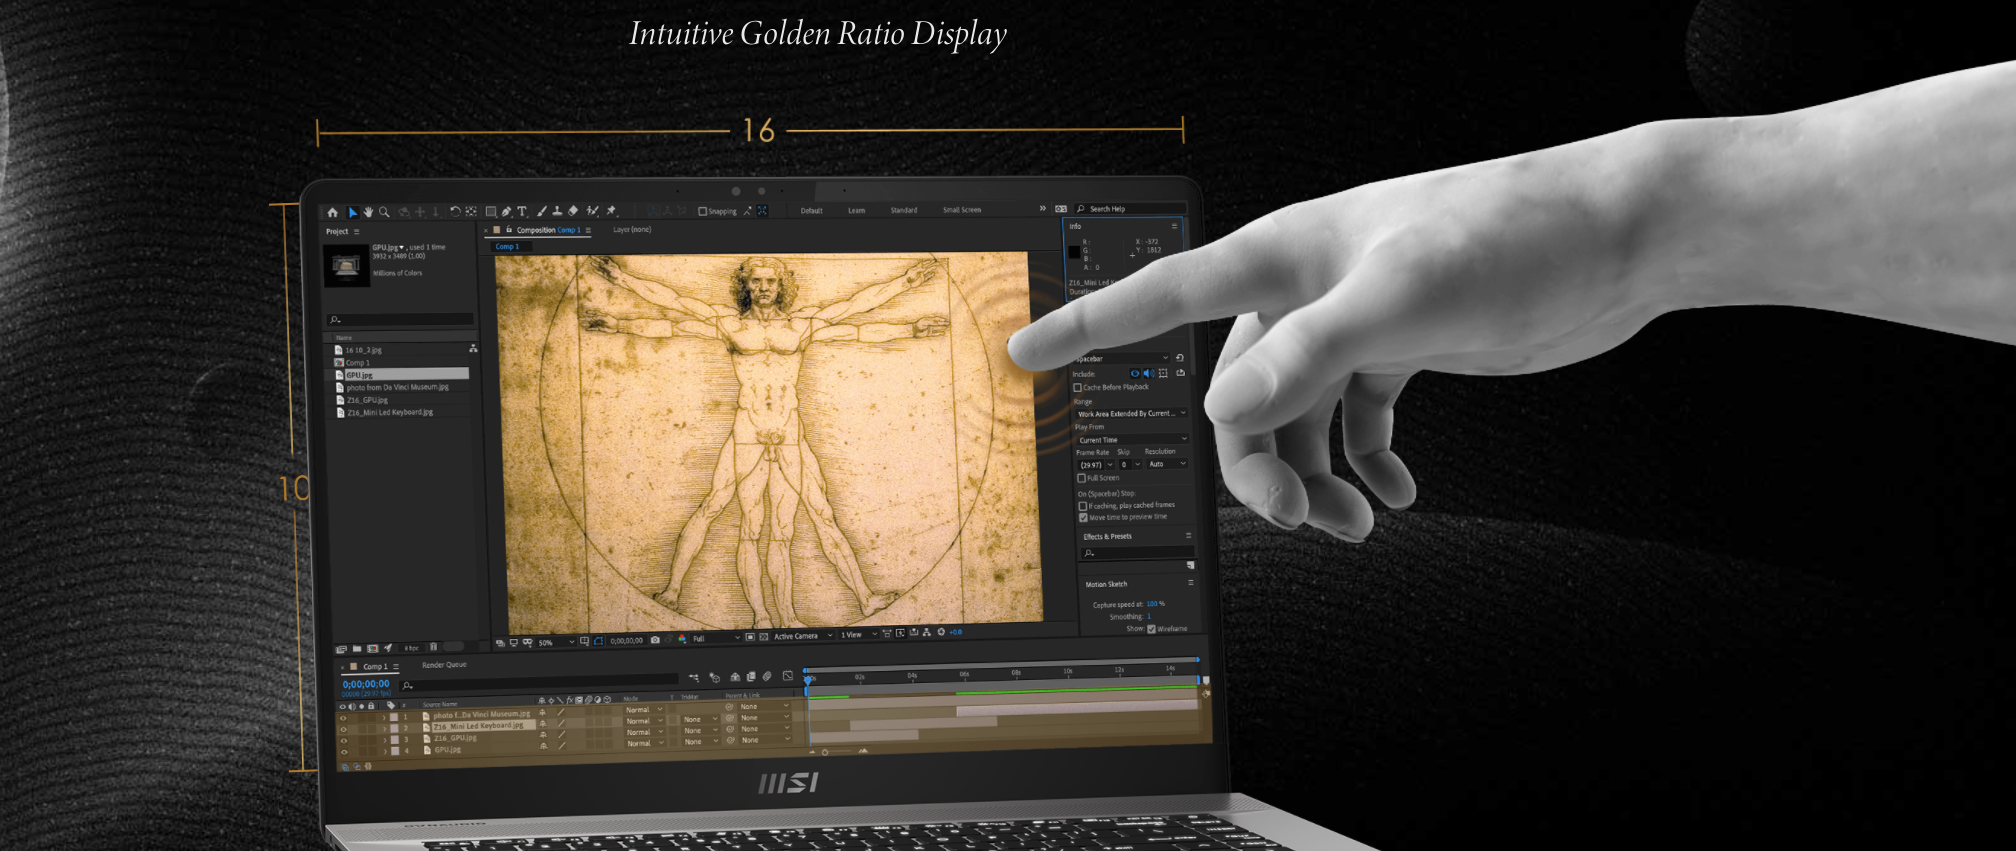2016x851 pixels.
Task: Select the Layer (none) viewer tab
Action: coord(632,229)
